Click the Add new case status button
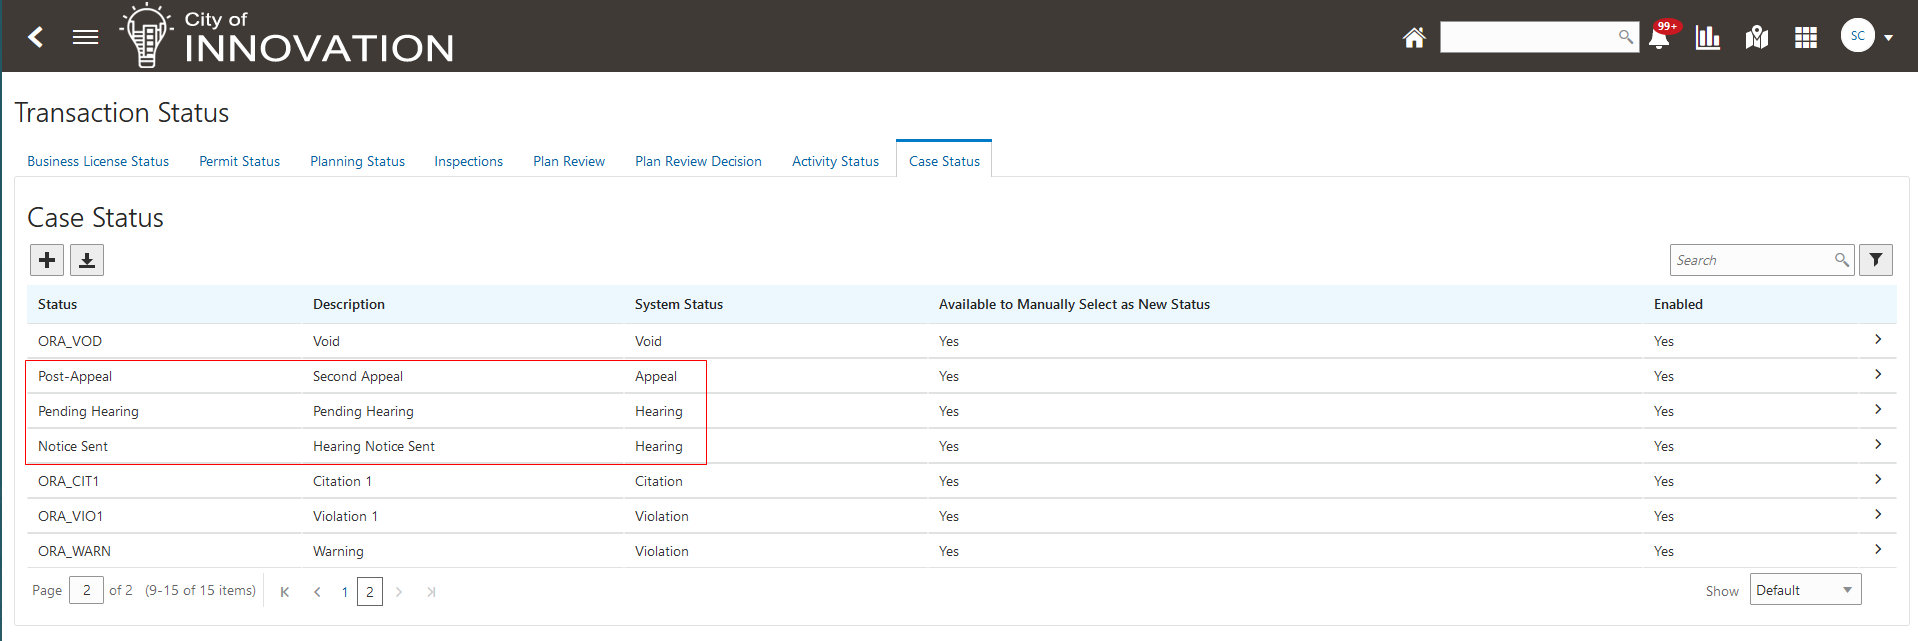This screenshot has height=641, width=1918. tap(47, 260)
